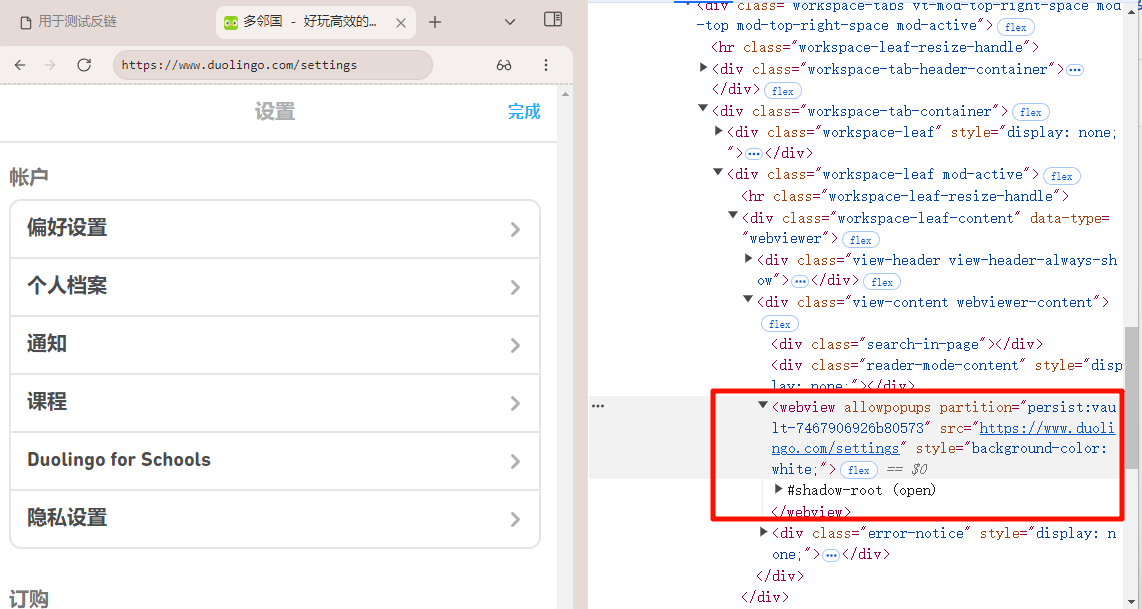1142x609 pixels.
Task: Click the 帐户 section heading
Action: tap(29, 177)
